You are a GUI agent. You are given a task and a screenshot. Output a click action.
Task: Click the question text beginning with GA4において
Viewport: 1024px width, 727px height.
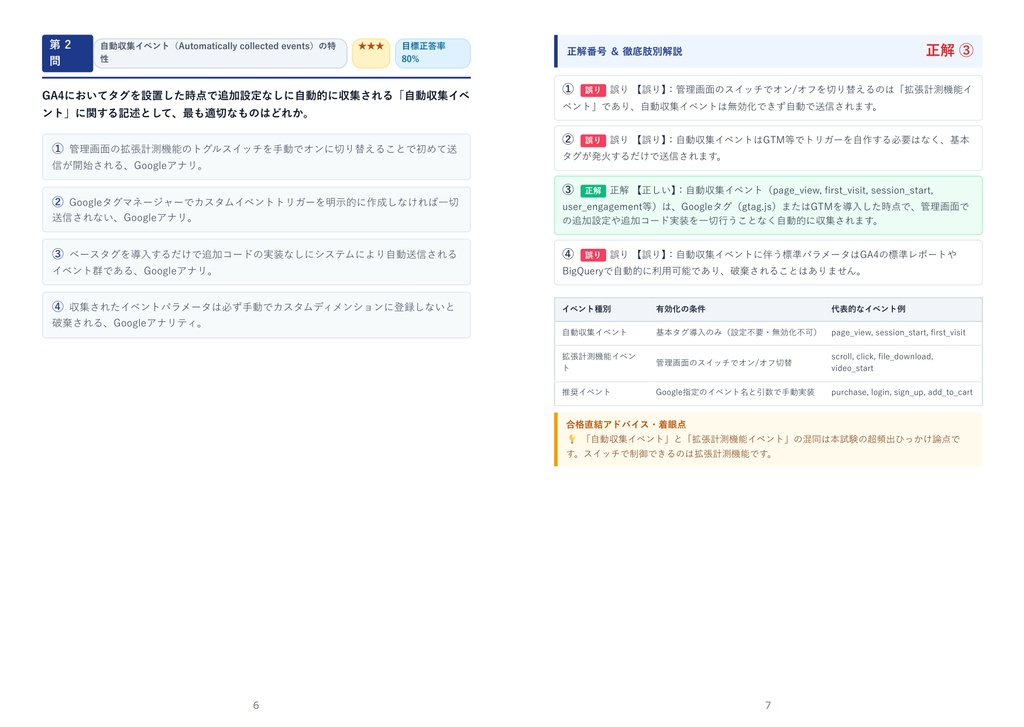(256, 104)
